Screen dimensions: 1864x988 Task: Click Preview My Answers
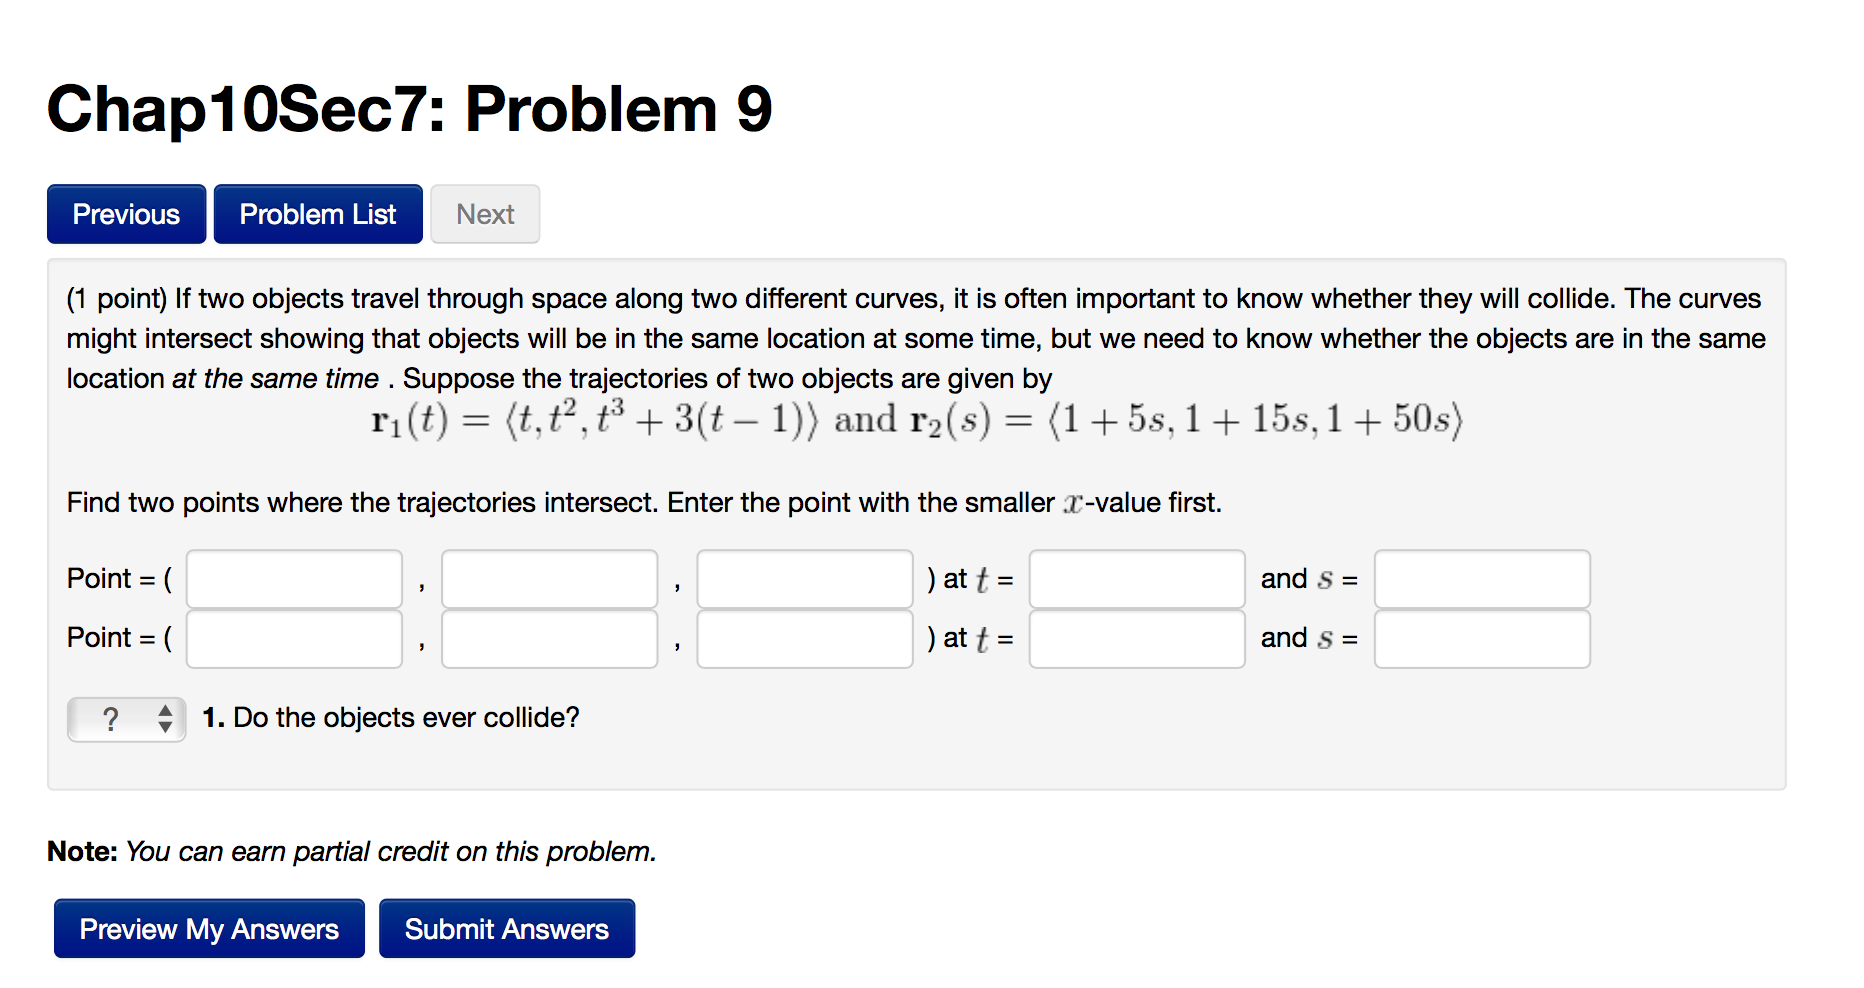click(208, 928)
